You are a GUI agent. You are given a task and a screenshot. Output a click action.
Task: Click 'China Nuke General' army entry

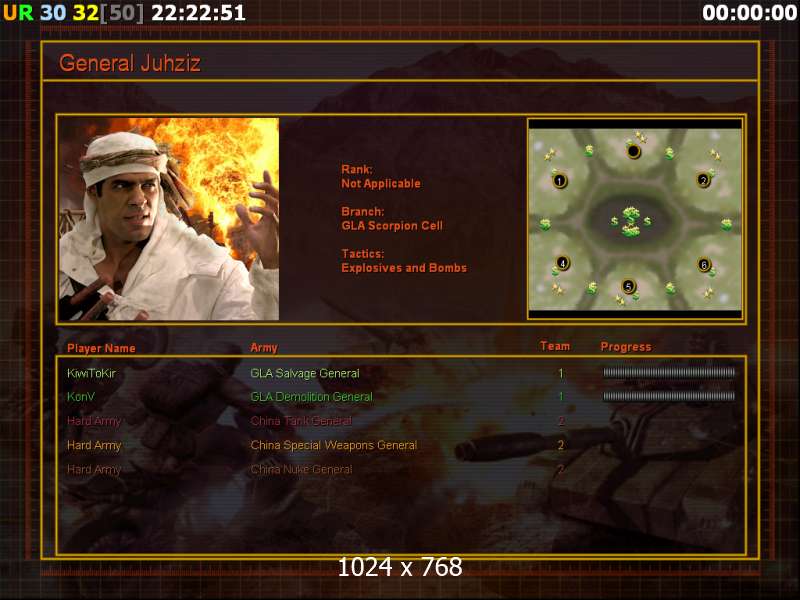301,469
